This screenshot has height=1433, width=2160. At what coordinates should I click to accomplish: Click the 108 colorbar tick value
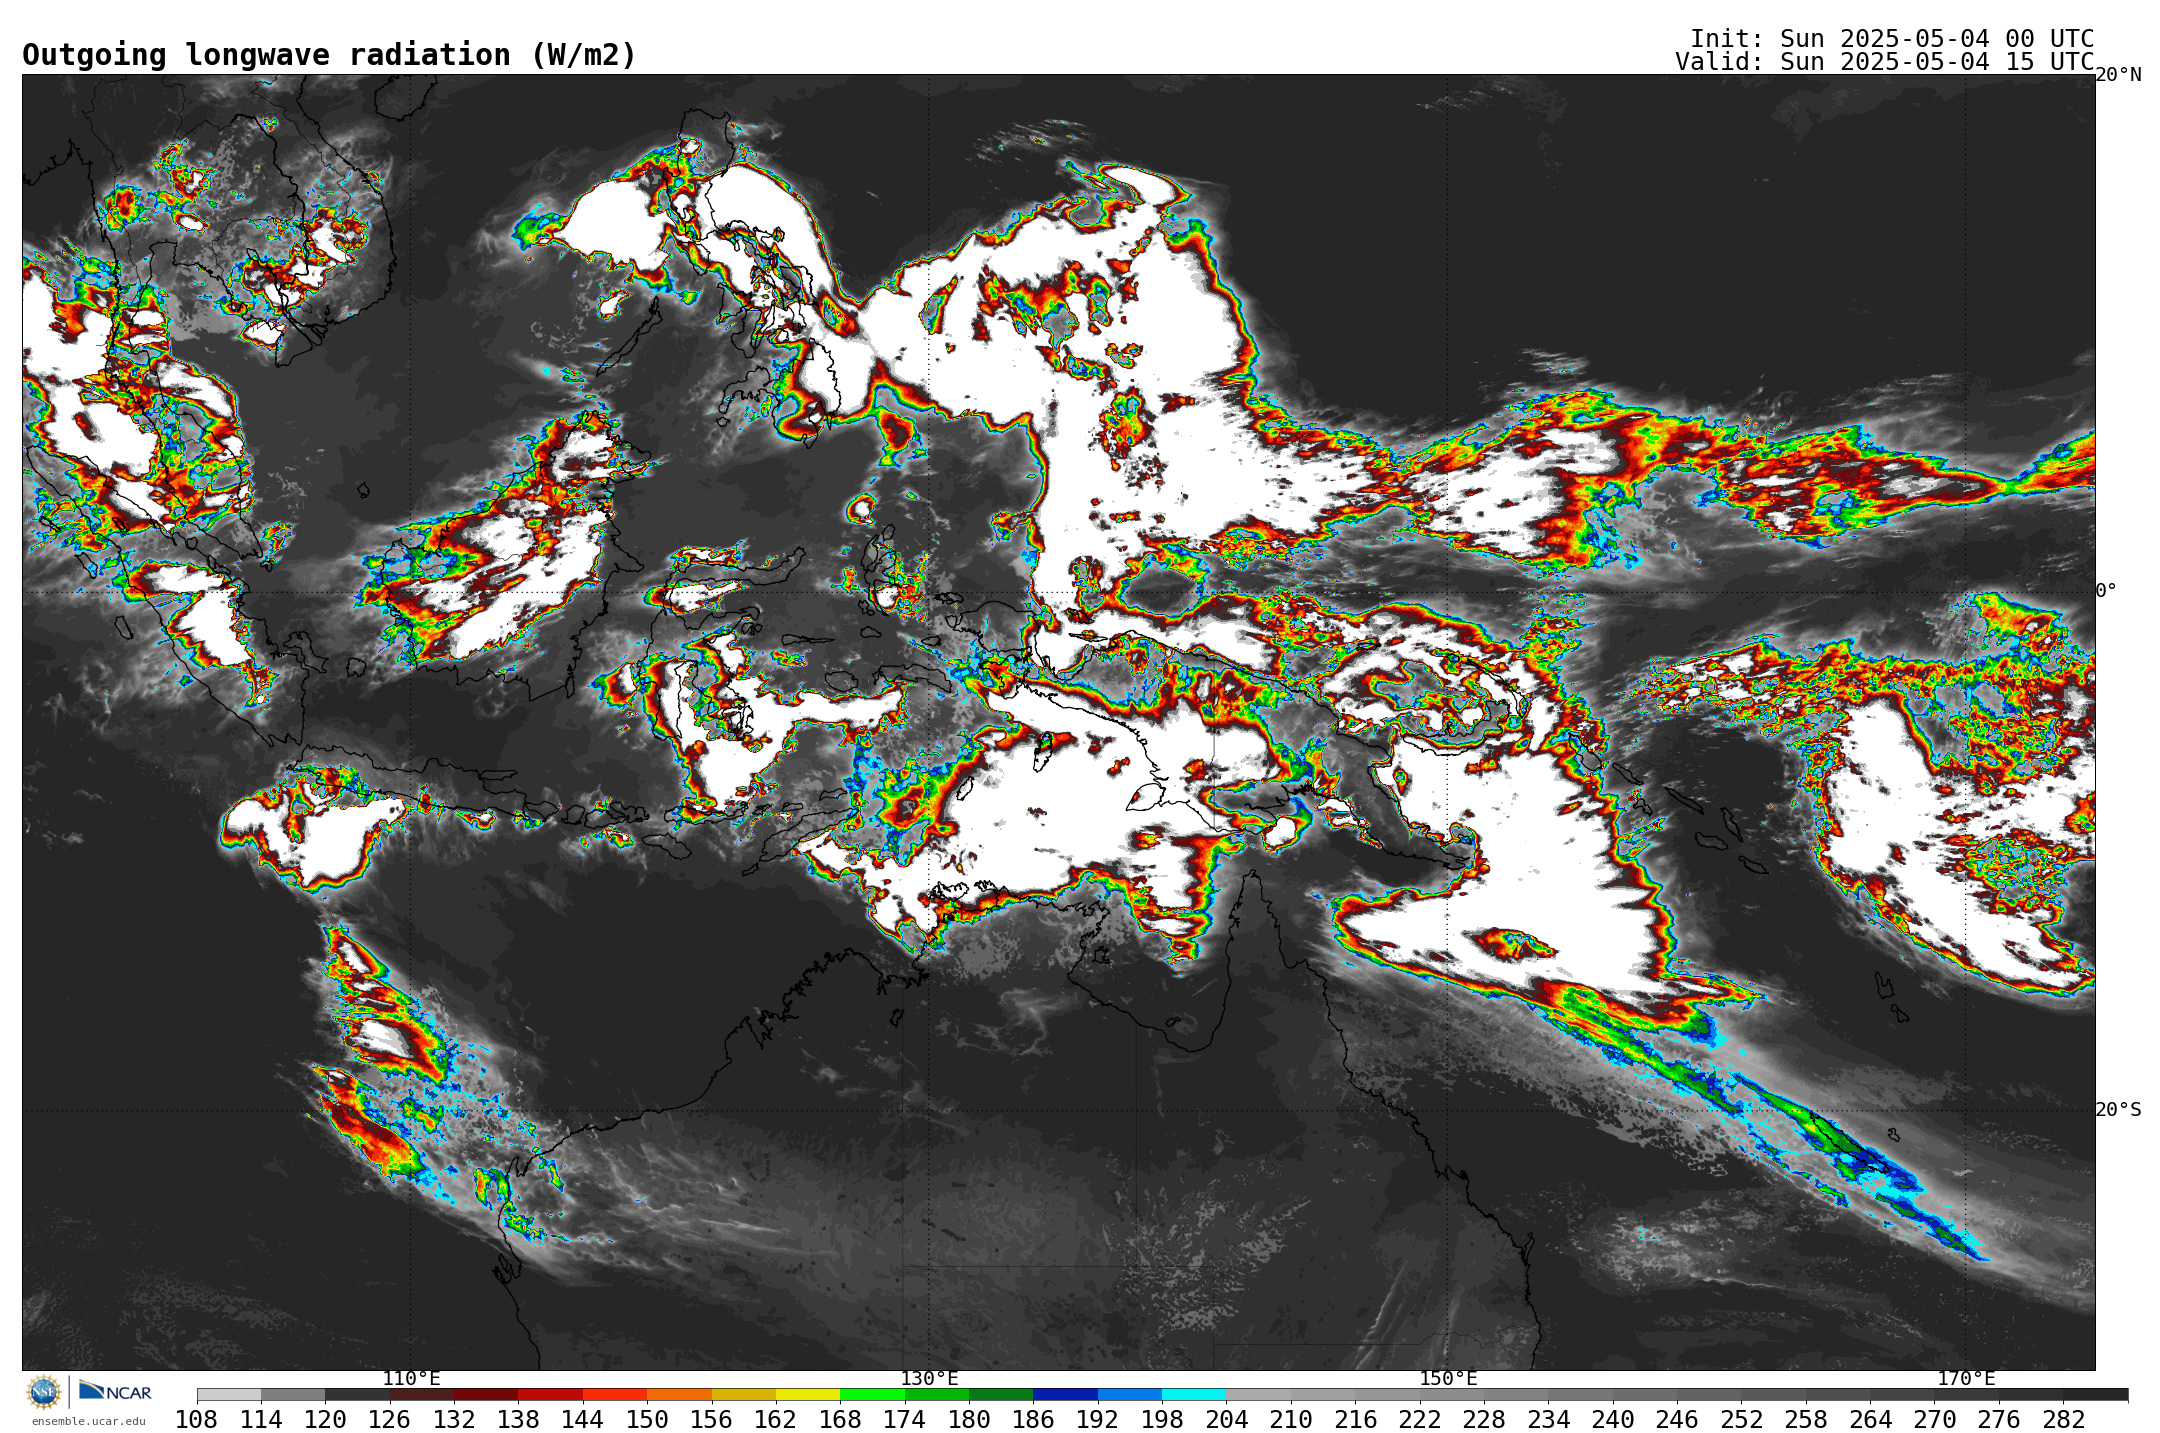[x=196, y=1420]
